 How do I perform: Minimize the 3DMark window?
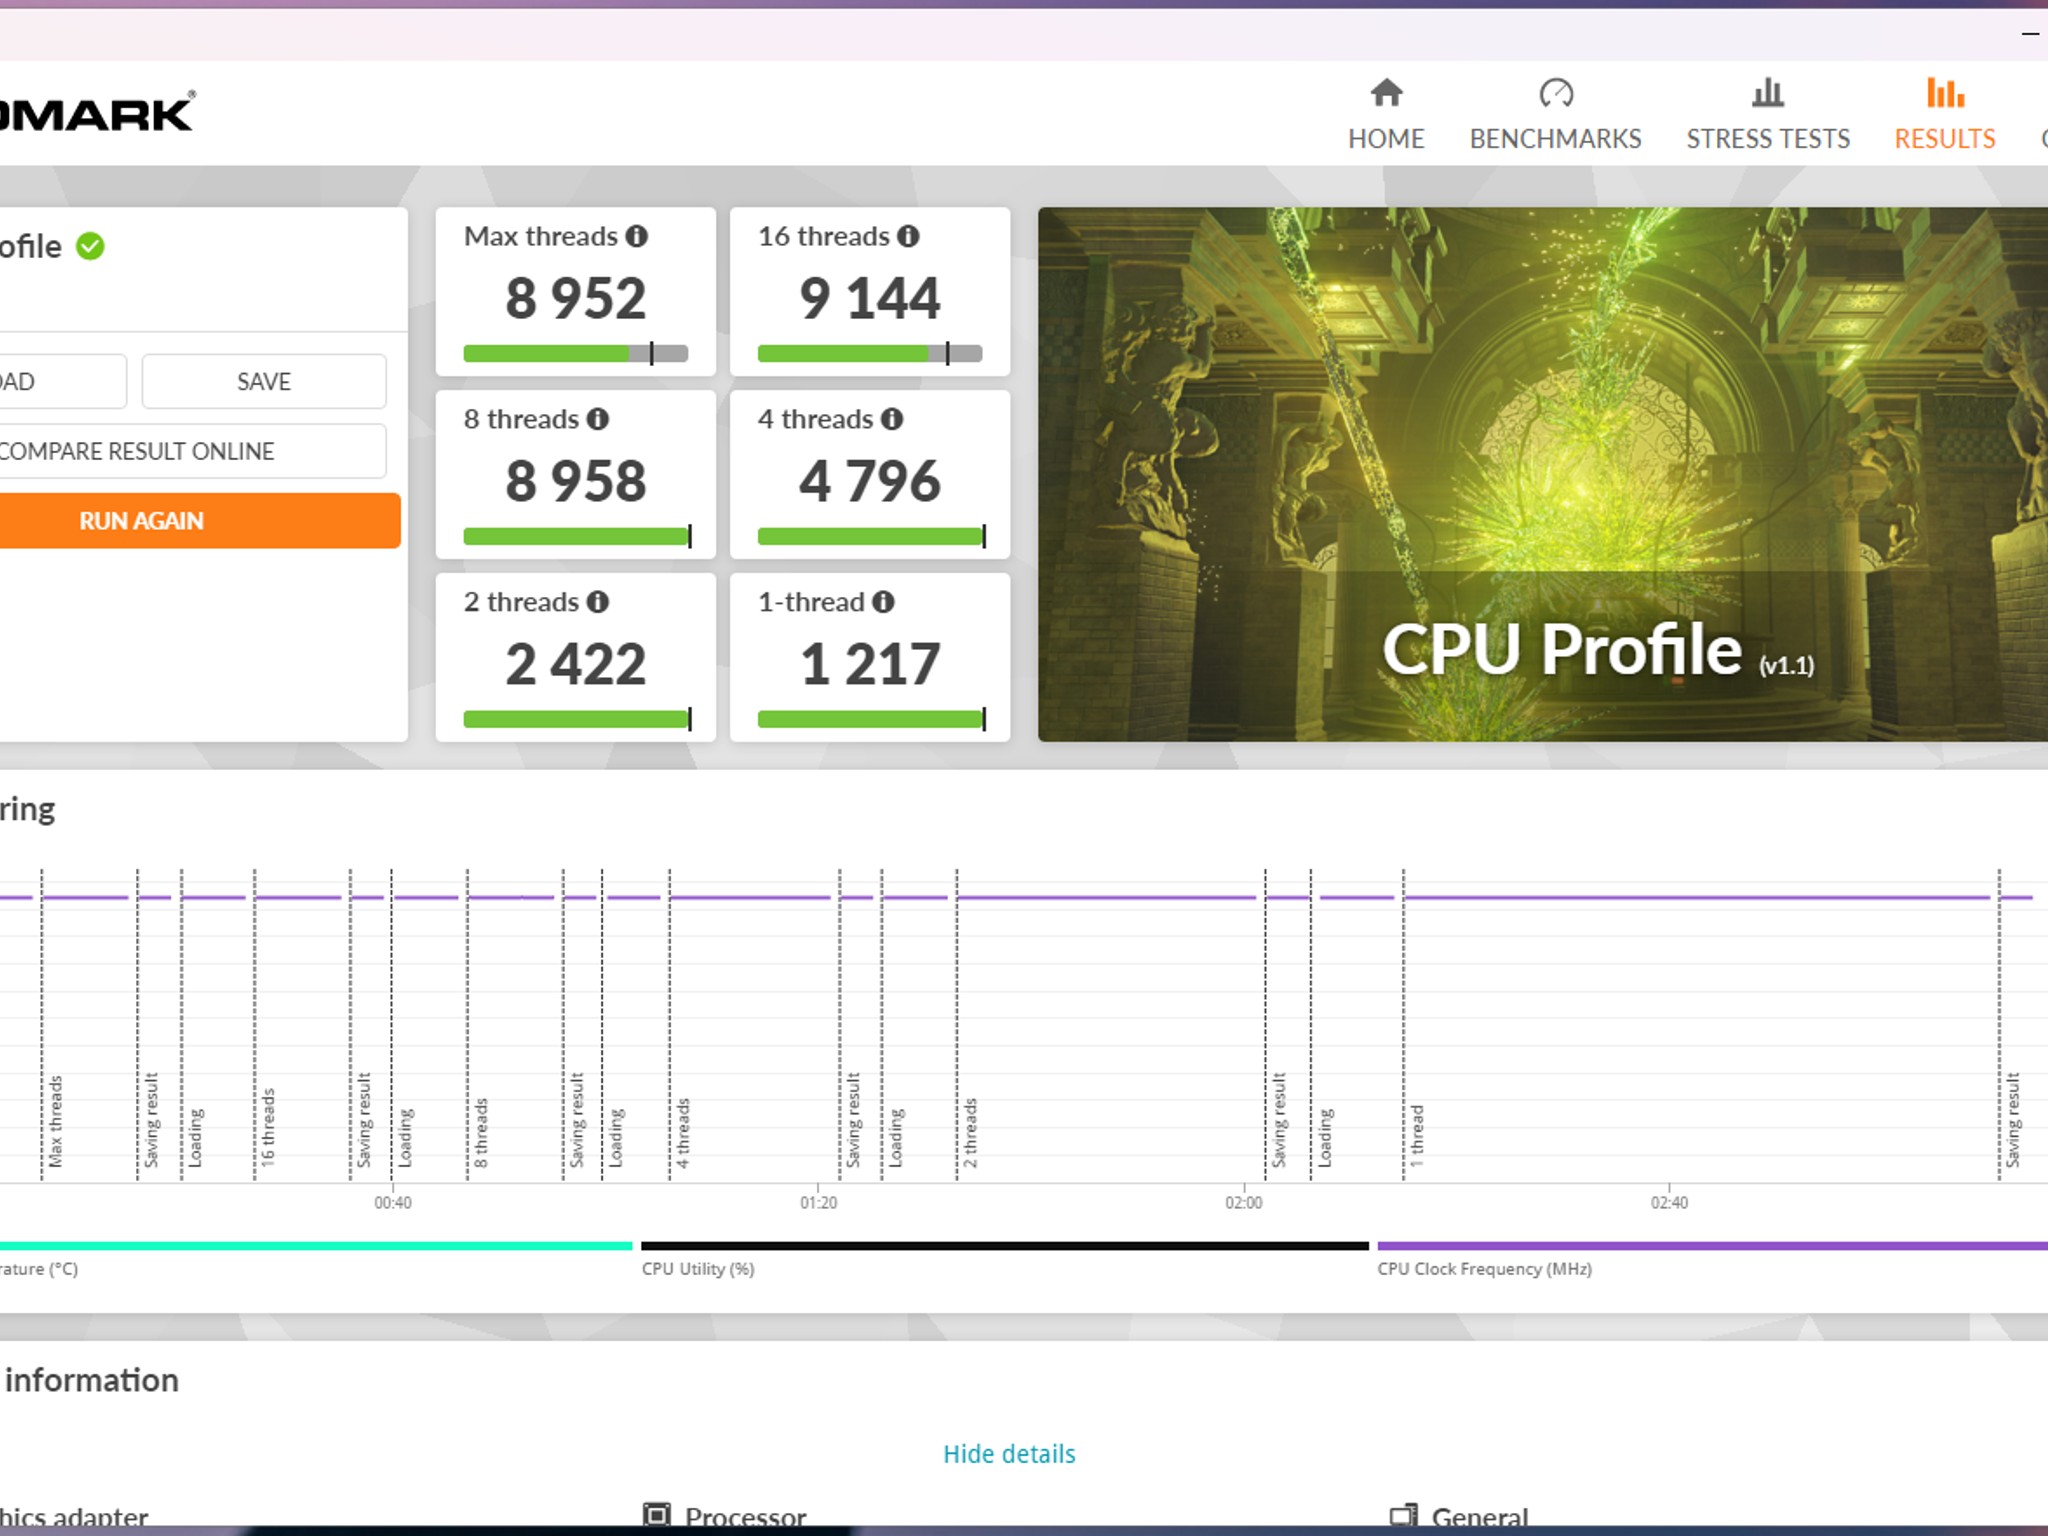(x=2030, y=34)
